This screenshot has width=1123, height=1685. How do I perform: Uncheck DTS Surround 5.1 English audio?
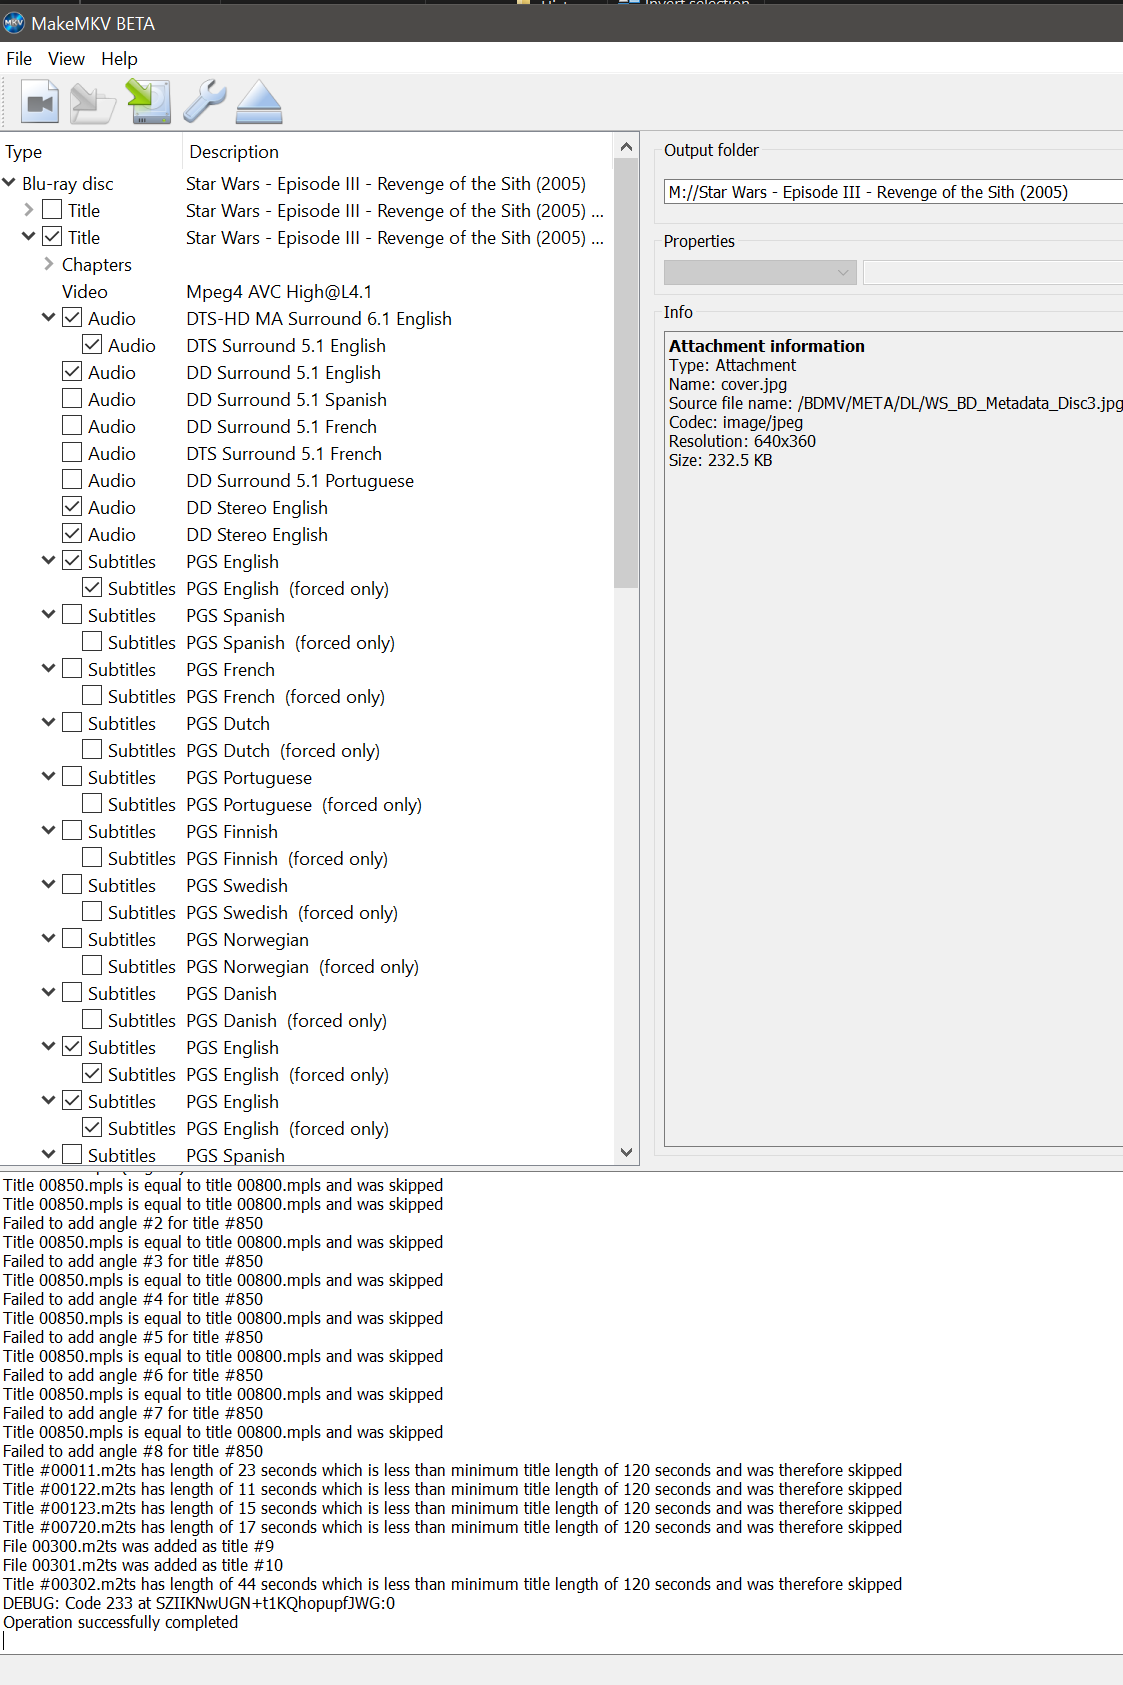92,345
